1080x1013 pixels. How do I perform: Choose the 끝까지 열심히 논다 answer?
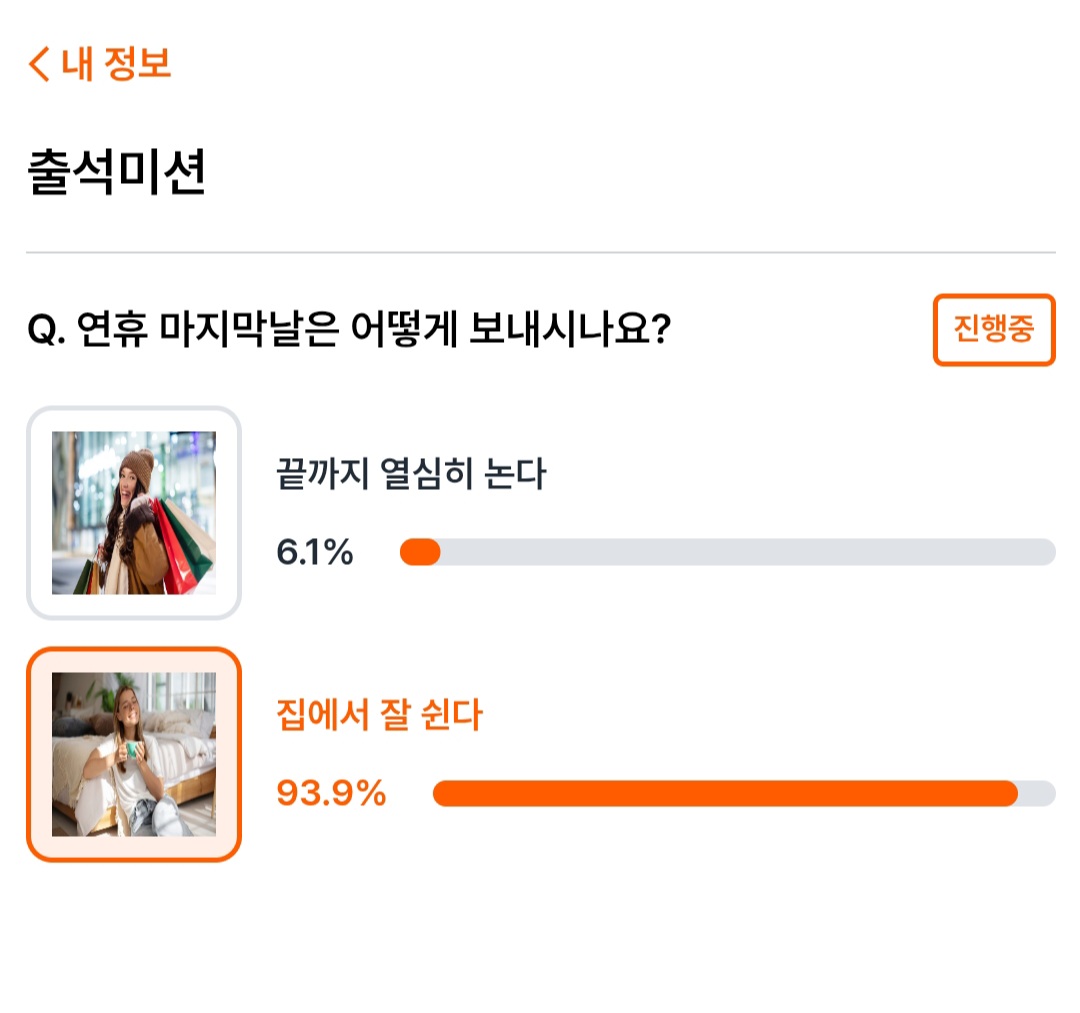click(x=411, y=473)
